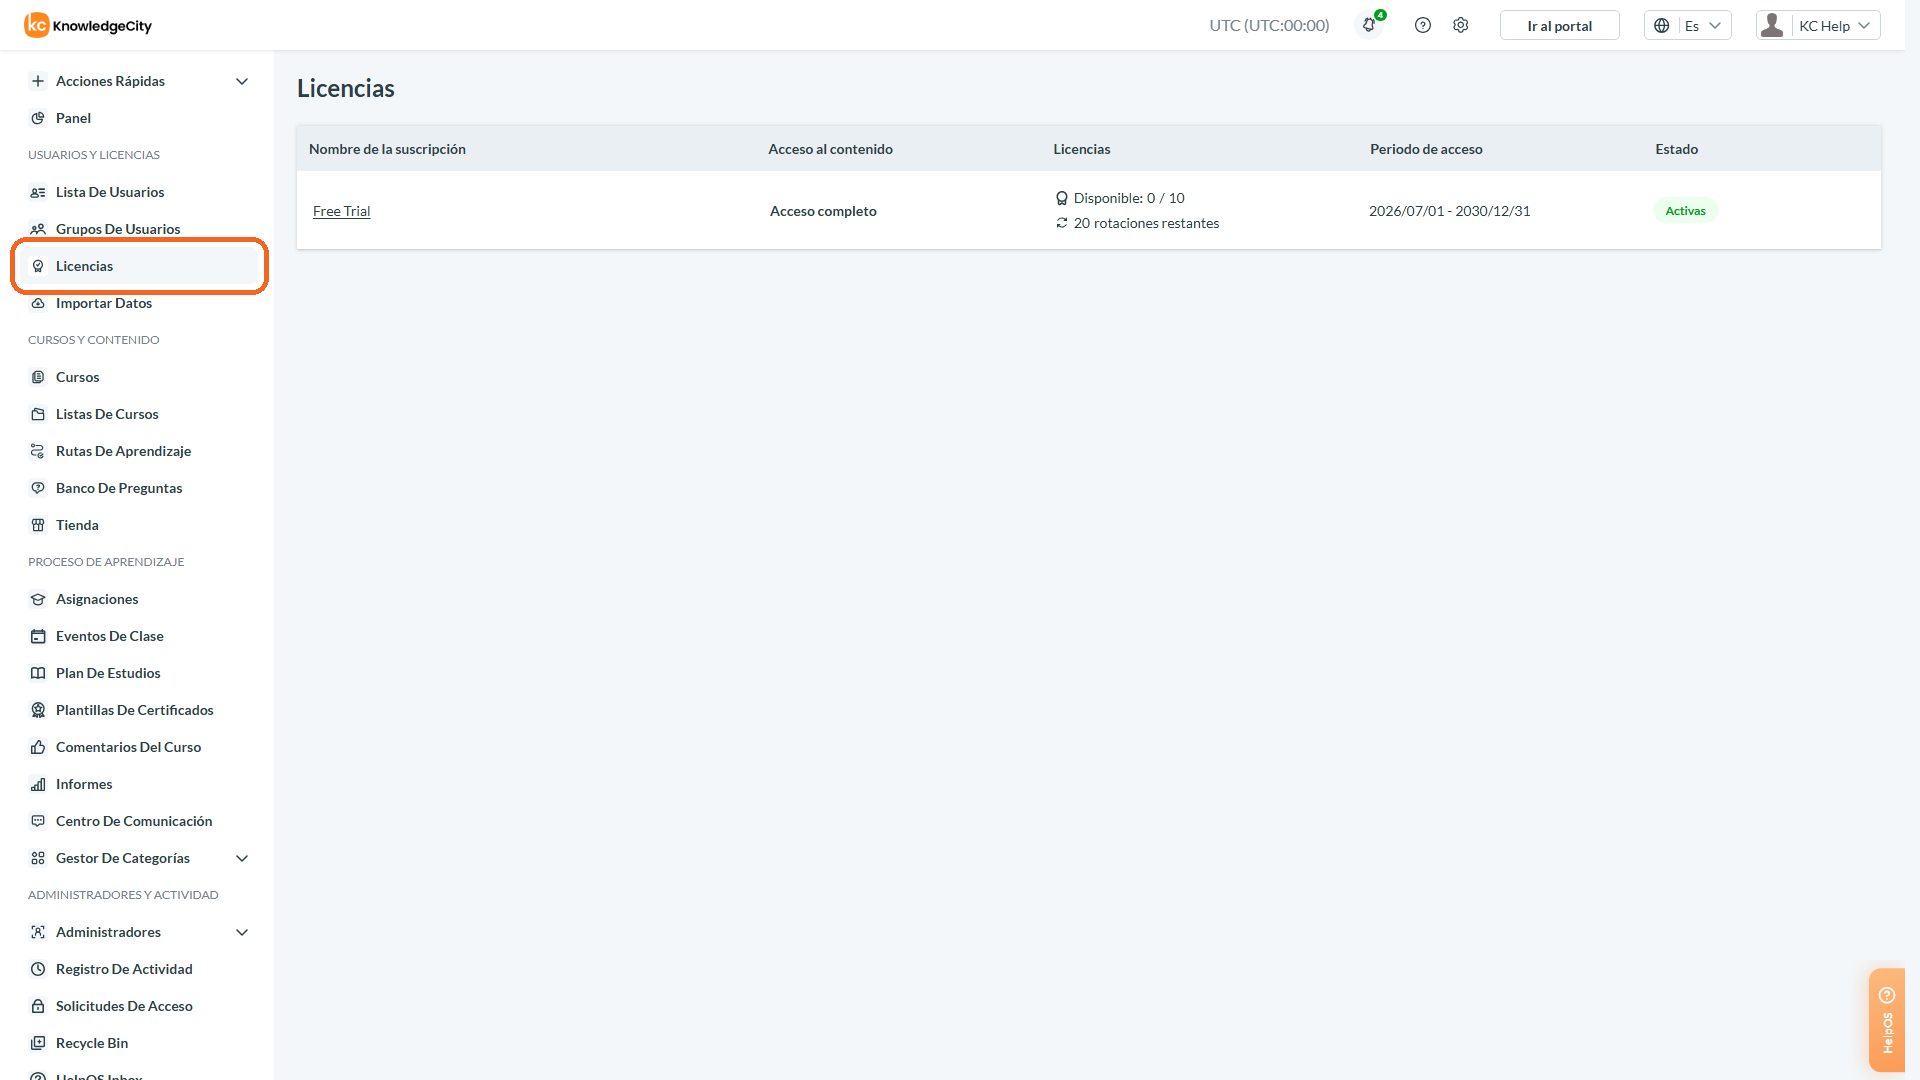Click the Periodo de acceso column header

click(x=1426, y=149)
